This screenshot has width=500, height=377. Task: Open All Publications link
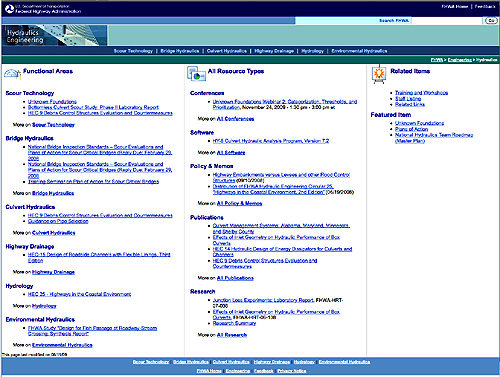click(x=235, y=278)
